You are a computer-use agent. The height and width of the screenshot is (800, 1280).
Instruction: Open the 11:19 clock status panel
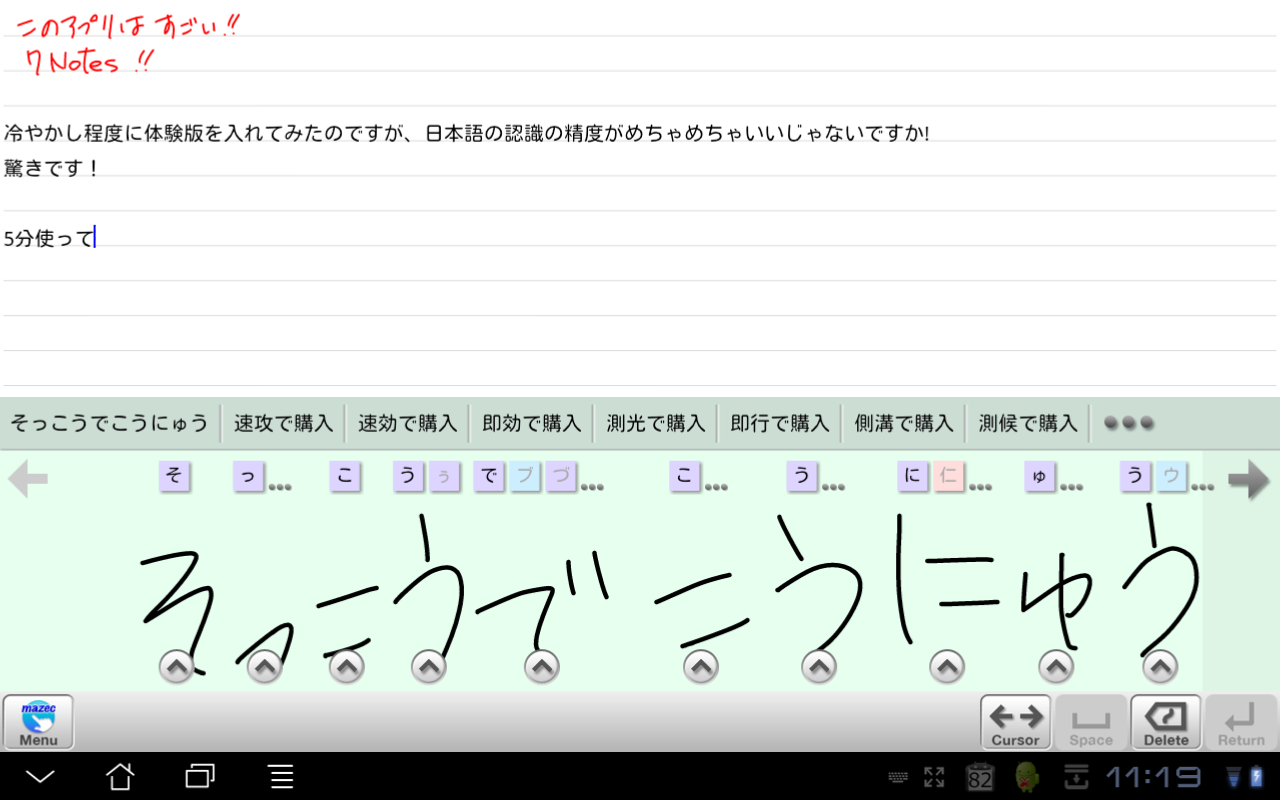tap(1153, 777)
